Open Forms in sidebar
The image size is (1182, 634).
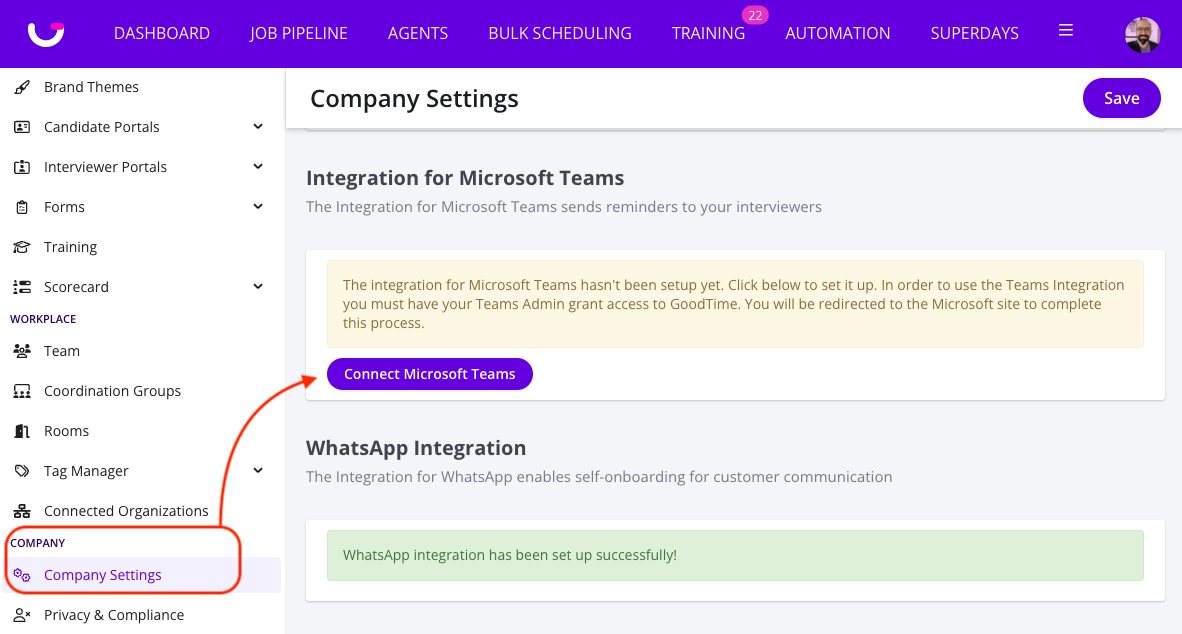[x=64, y=207]
